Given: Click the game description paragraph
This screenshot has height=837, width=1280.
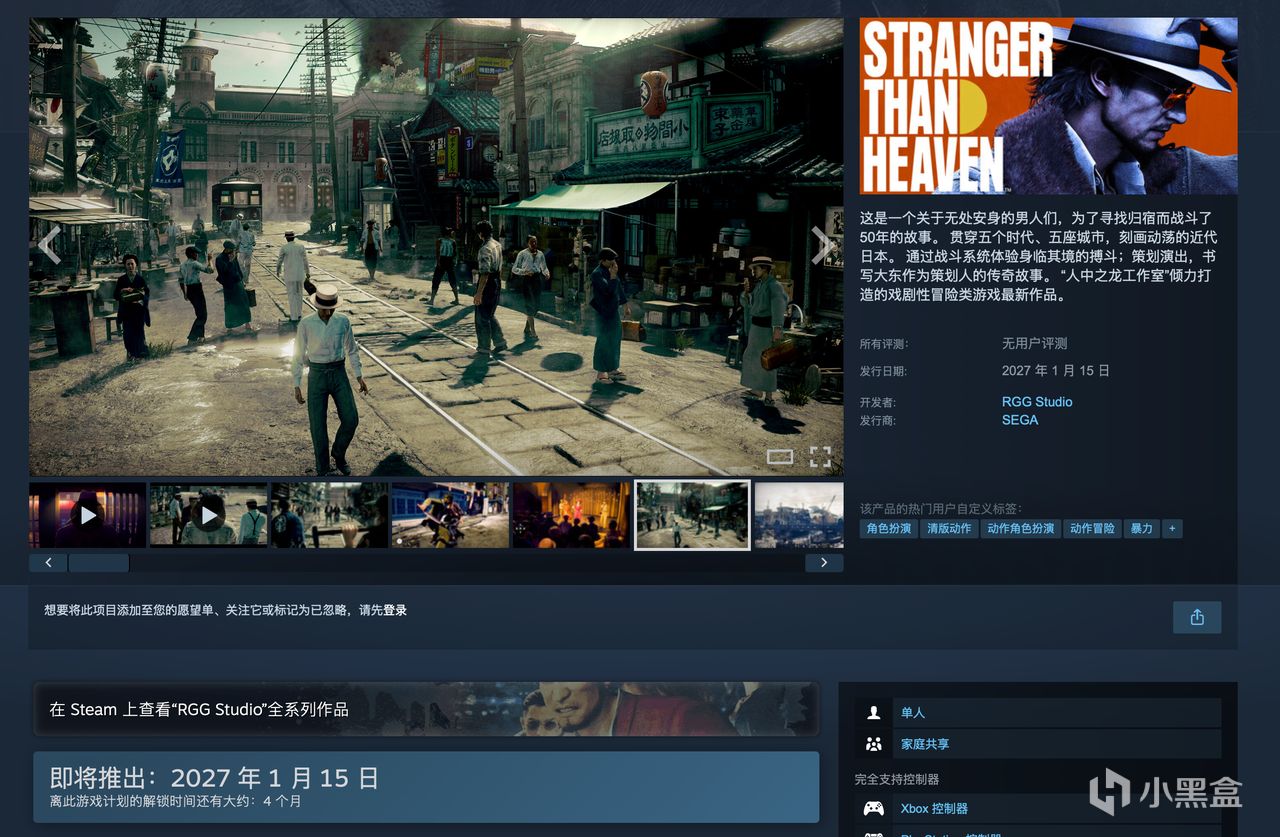Looking at the screenshot, I should point(1039,255).
